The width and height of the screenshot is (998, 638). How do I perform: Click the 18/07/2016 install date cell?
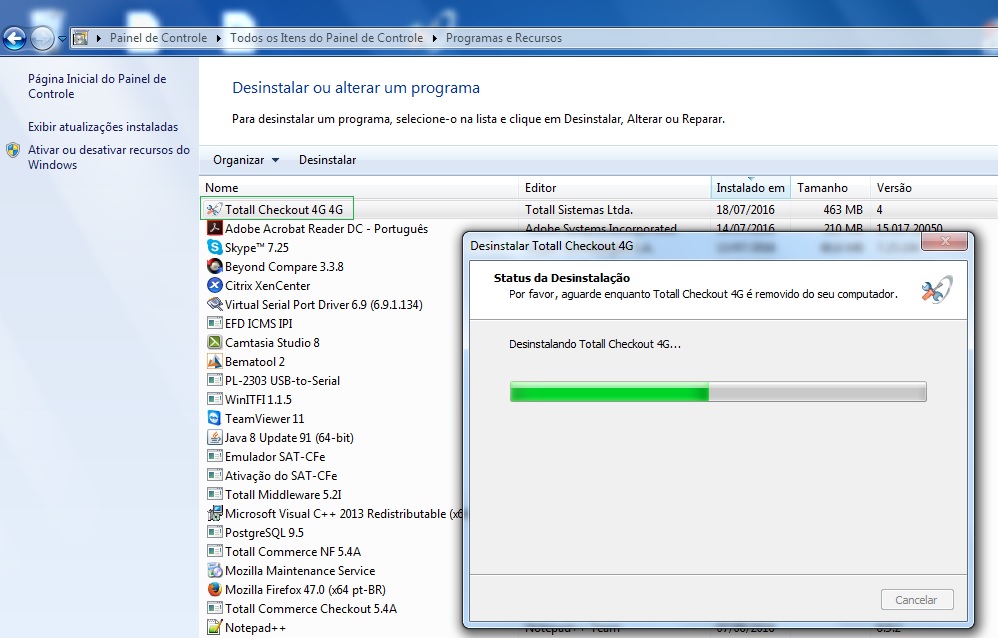(745, 209)
